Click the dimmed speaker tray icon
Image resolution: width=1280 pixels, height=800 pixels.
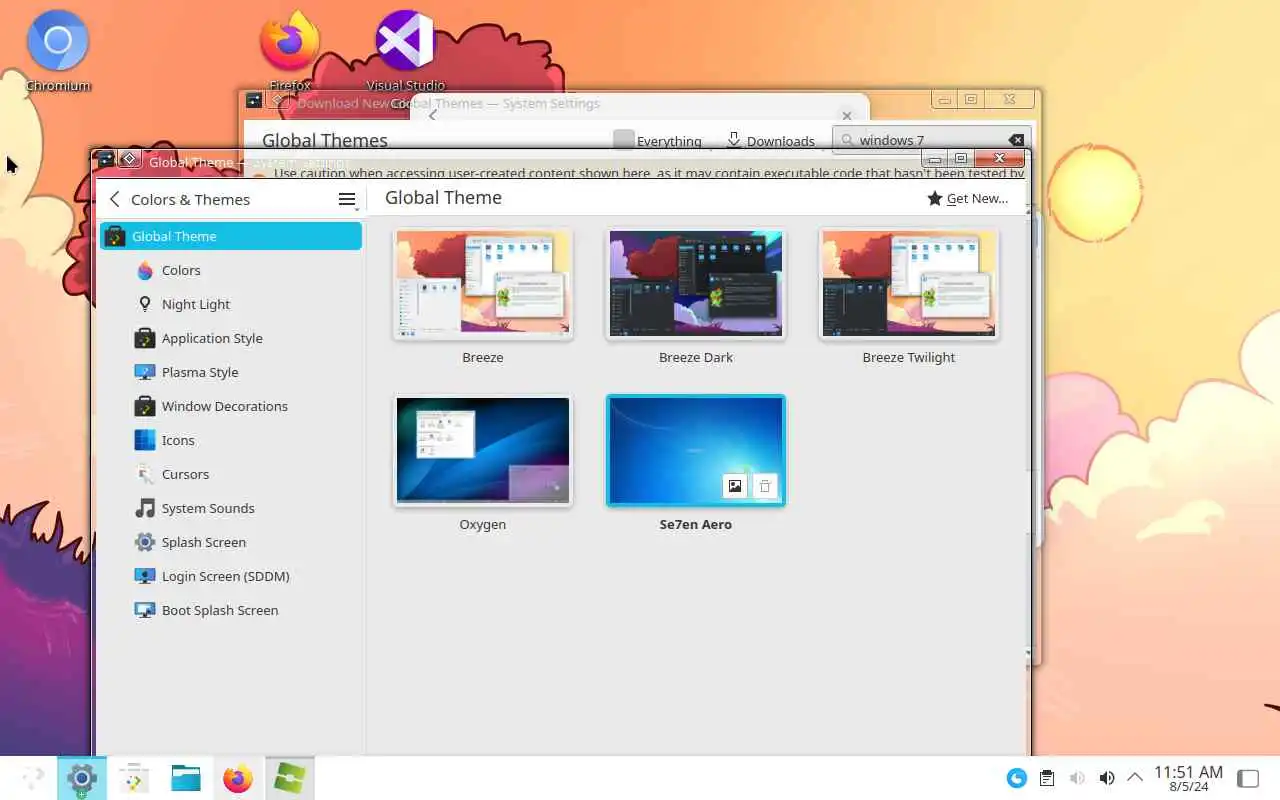pos(1076,778)
